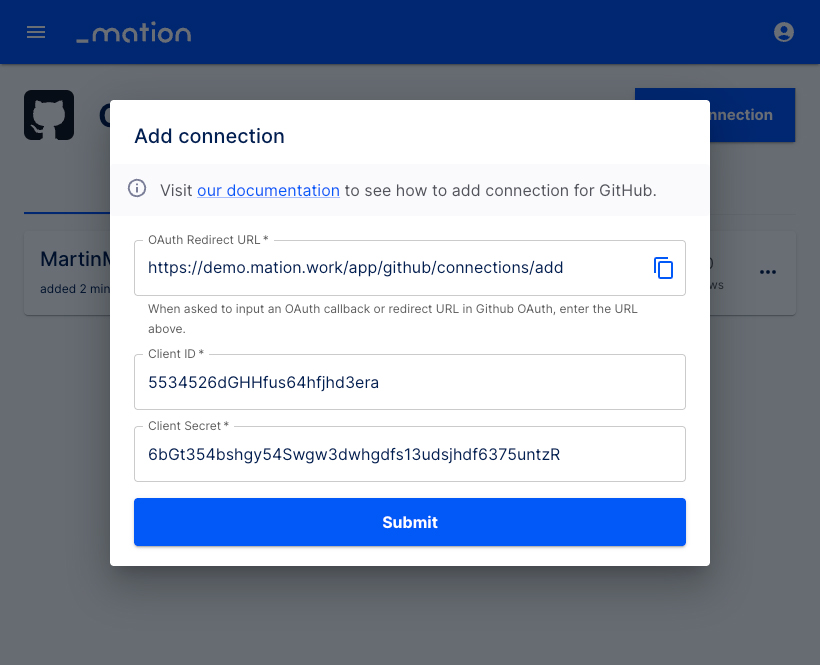Click the info icon in documentation notice
The image size is (820, 665).
point(137,188)
